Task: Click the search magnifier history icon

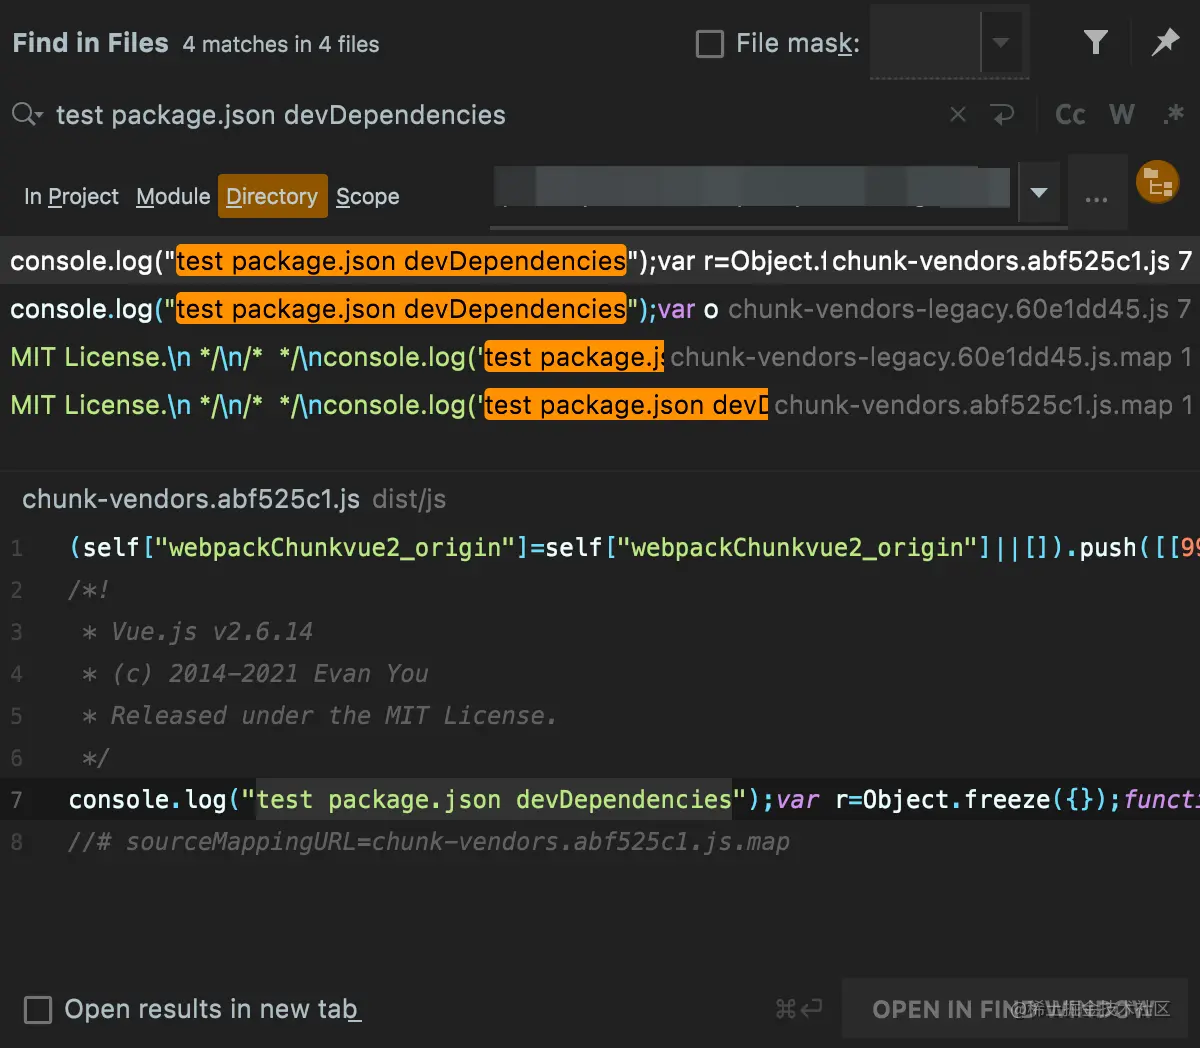Action: pos(27,115)
